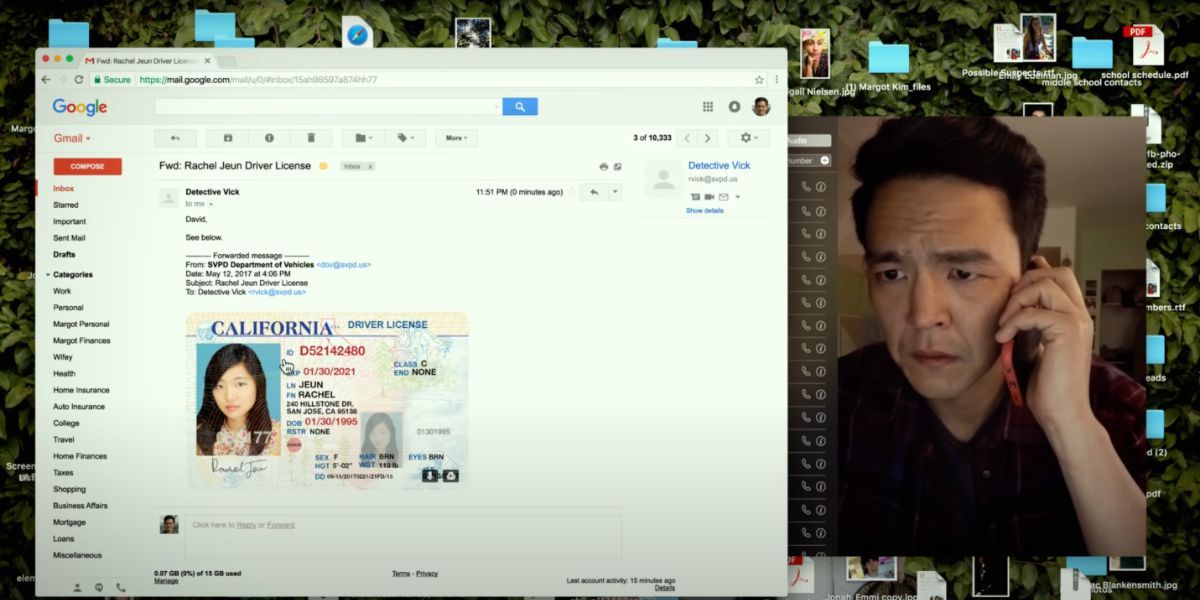This screenshot has width=1200, height=600.
Task: Open Google notifications bell icon
Action: pyautogui.click(x=734, y=106)
